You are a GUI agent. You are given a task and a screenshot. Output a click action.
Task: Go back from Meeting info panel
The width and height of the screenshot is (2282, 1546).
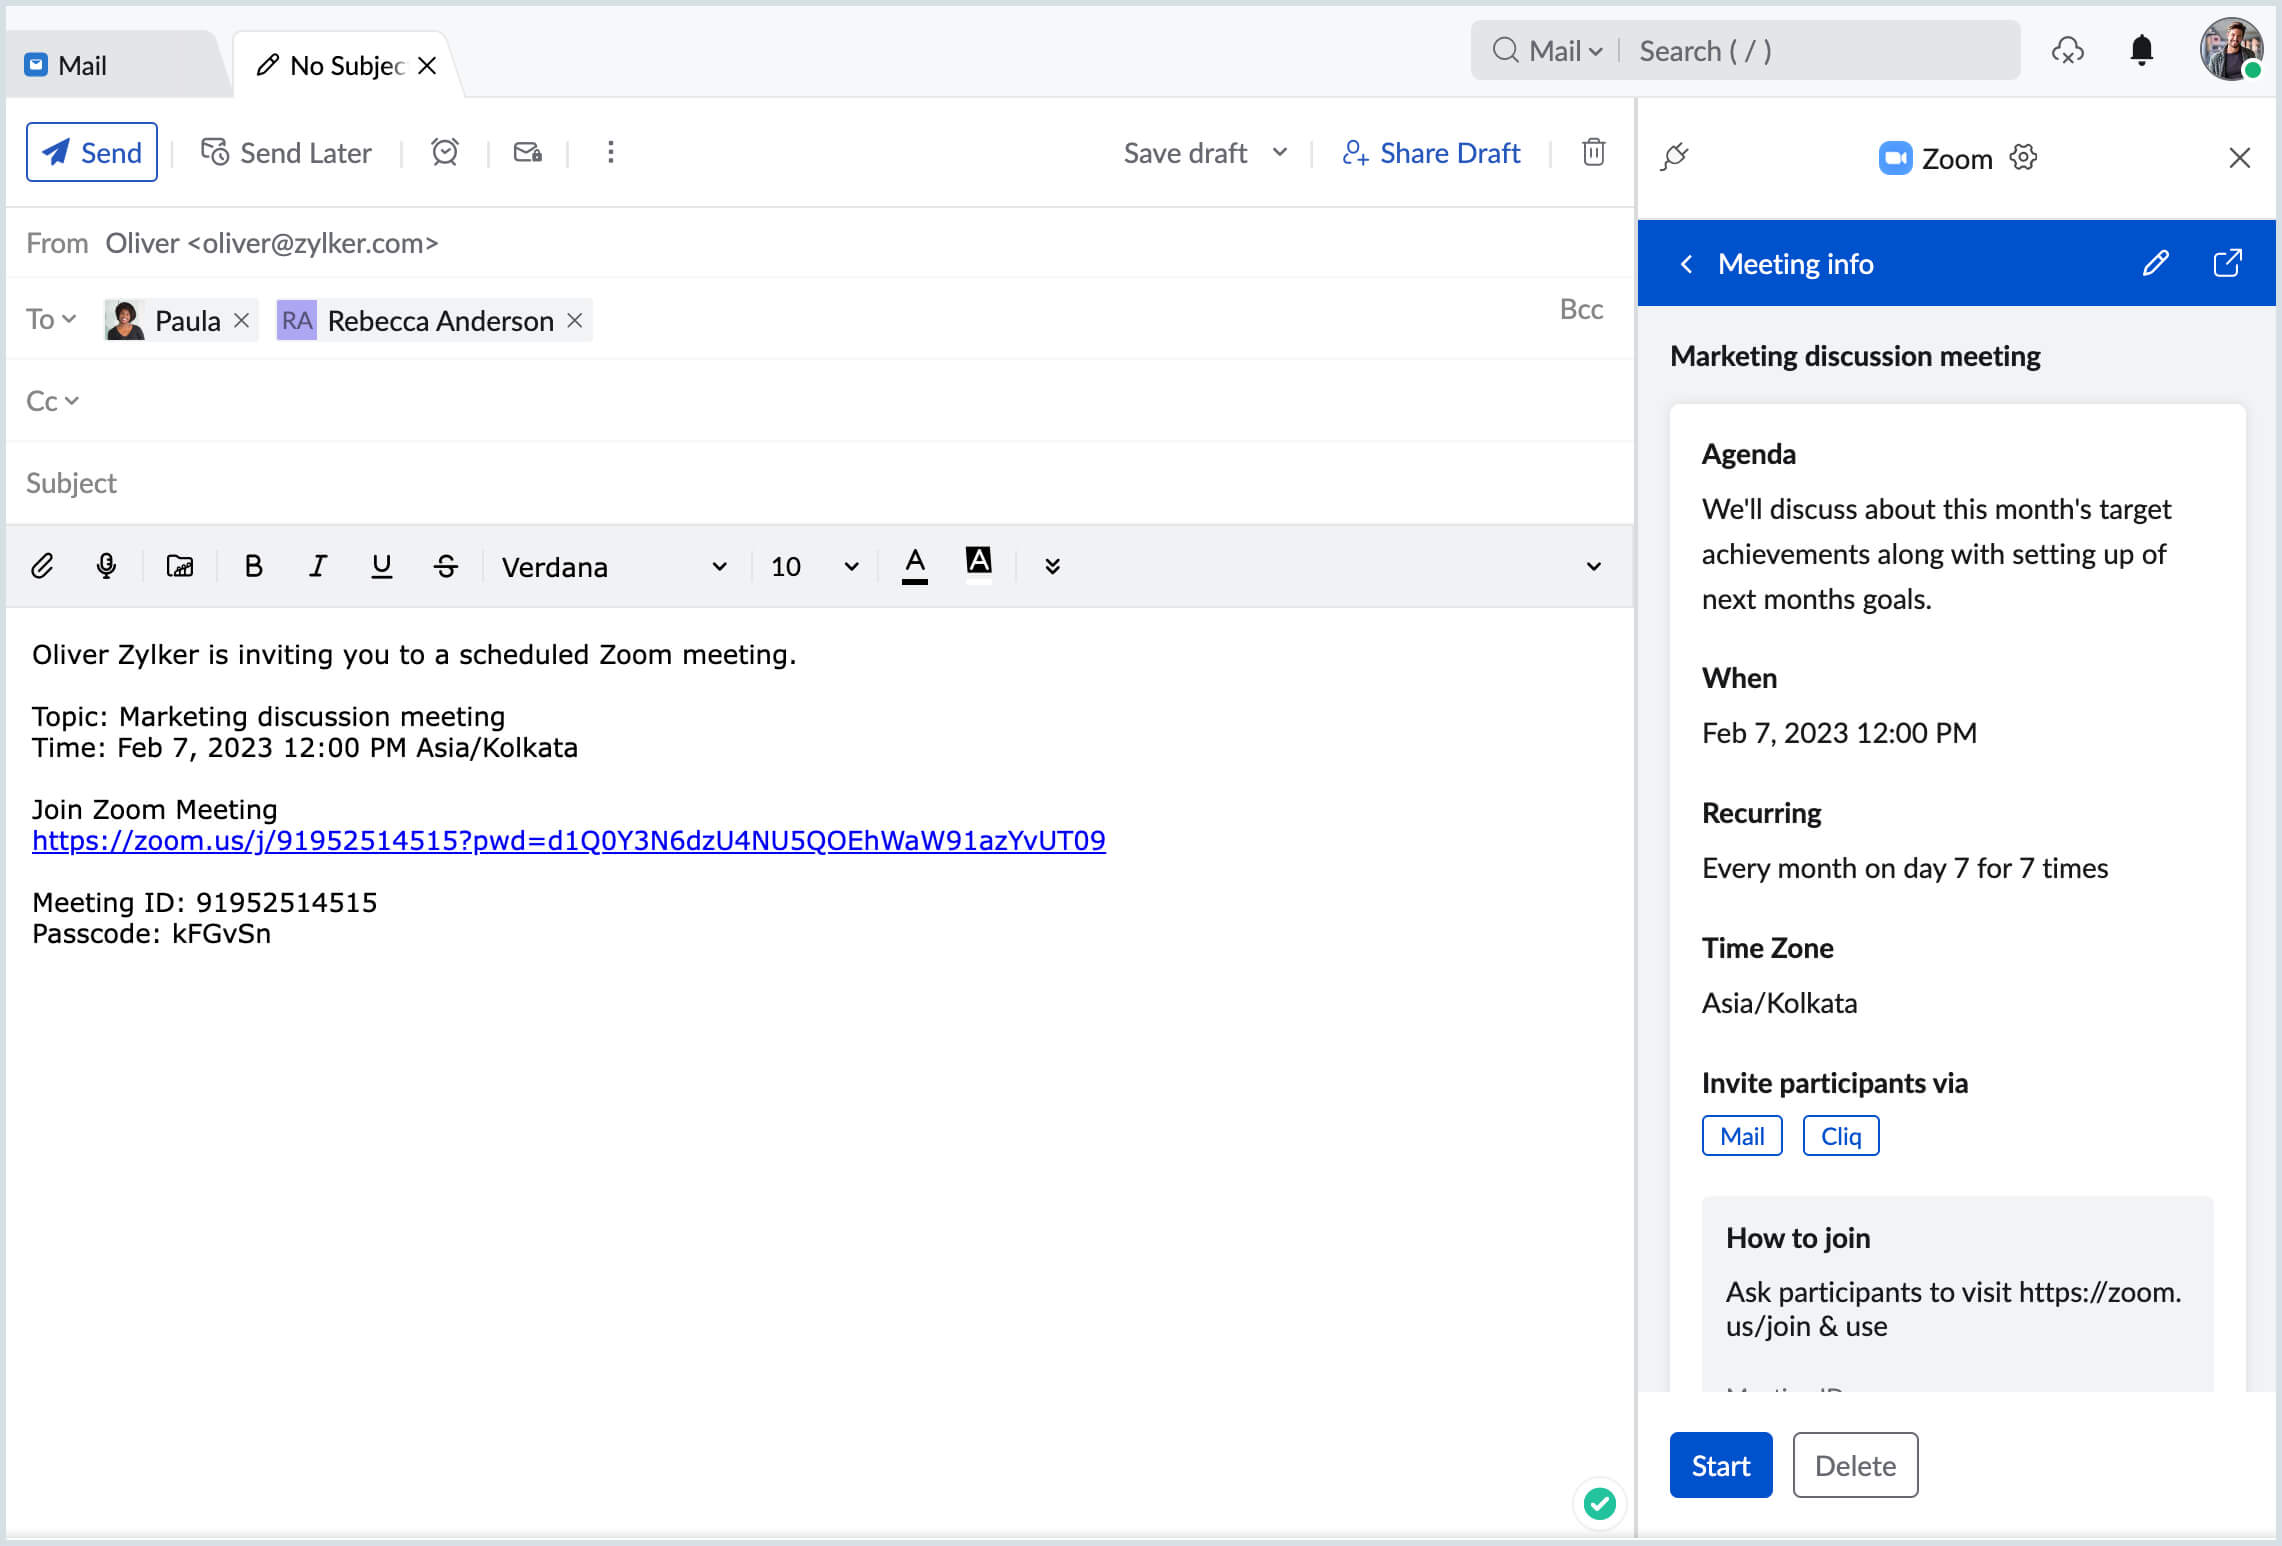(x=1687, y=263)
